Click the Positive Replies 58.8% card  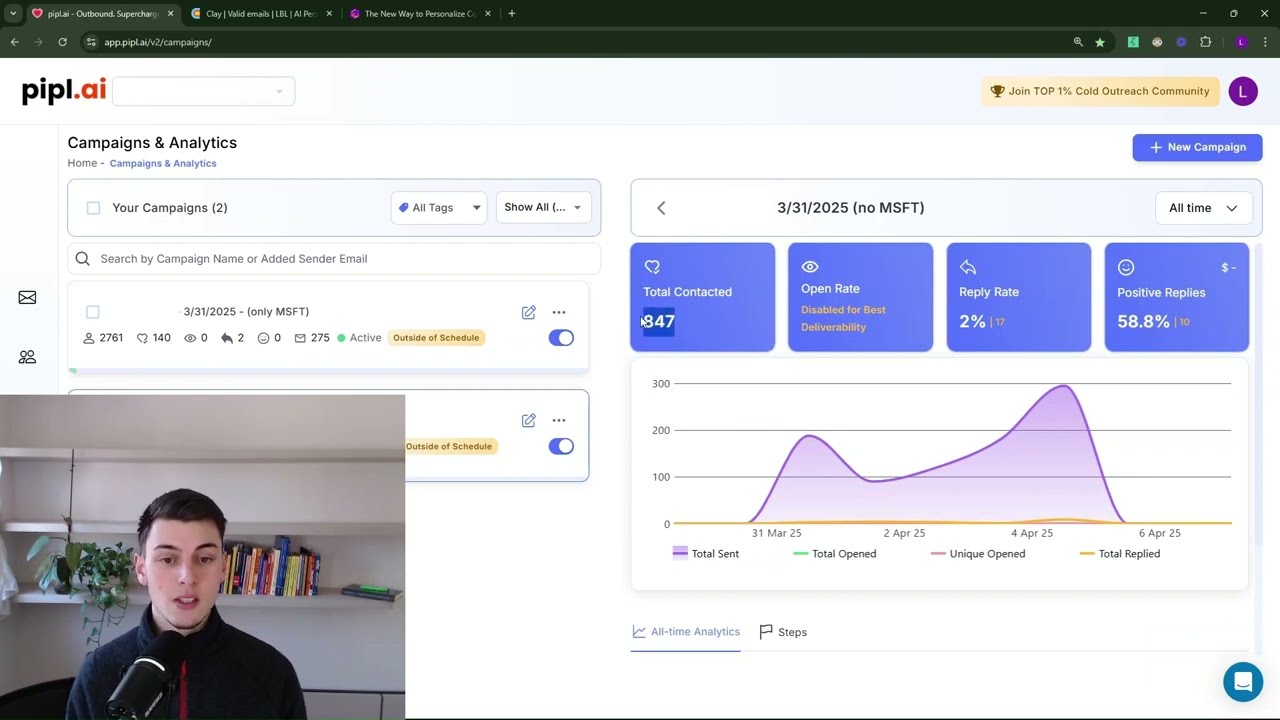pos(1176,297)
